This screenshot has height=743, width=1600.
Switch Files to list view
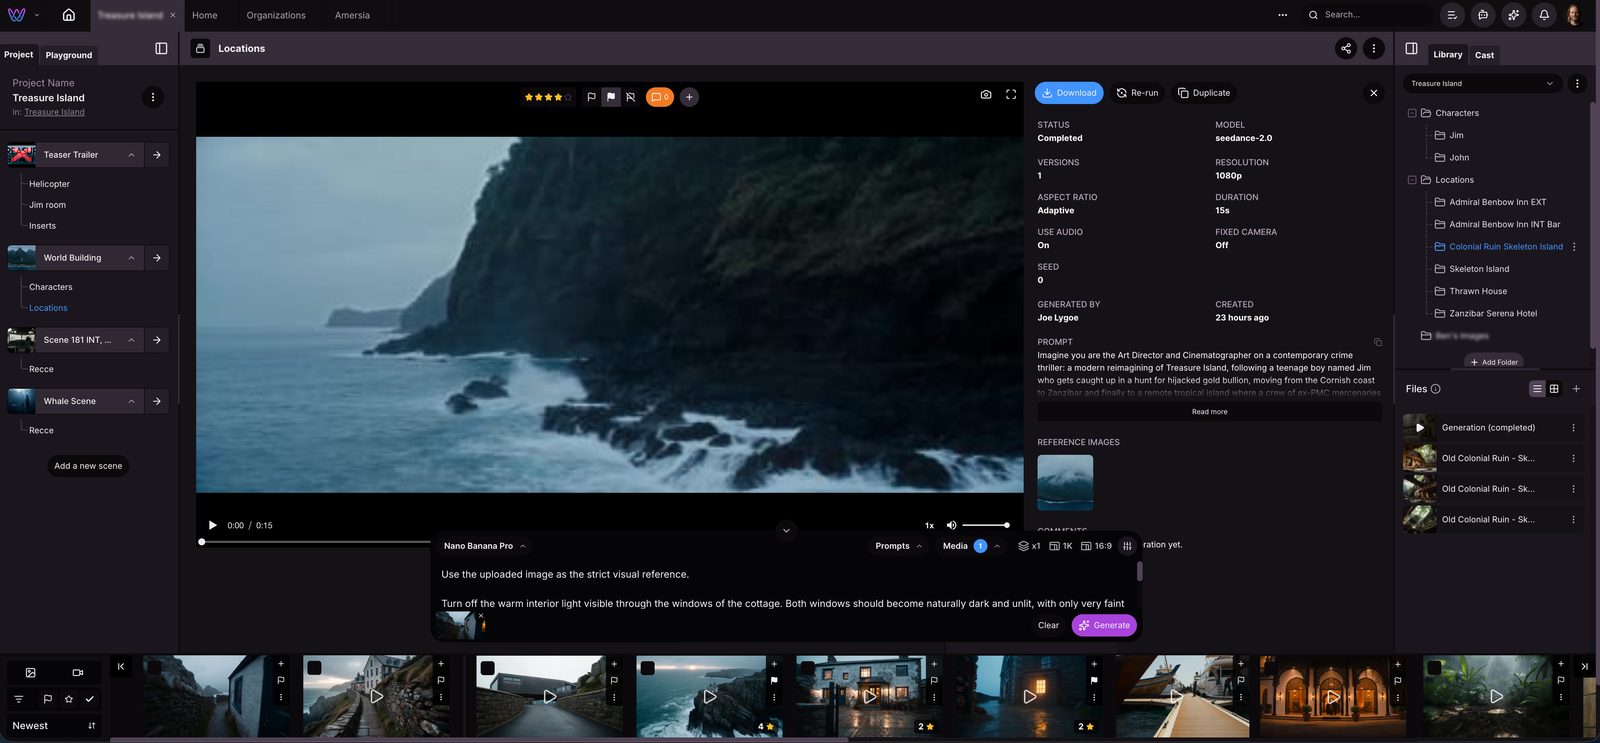pyautogui.click(x=1537, y=389)
